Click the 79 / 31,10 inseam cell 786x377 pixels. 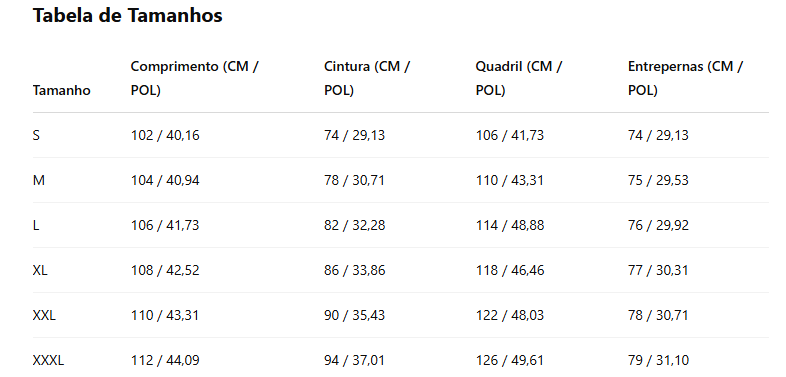[659, 360]
